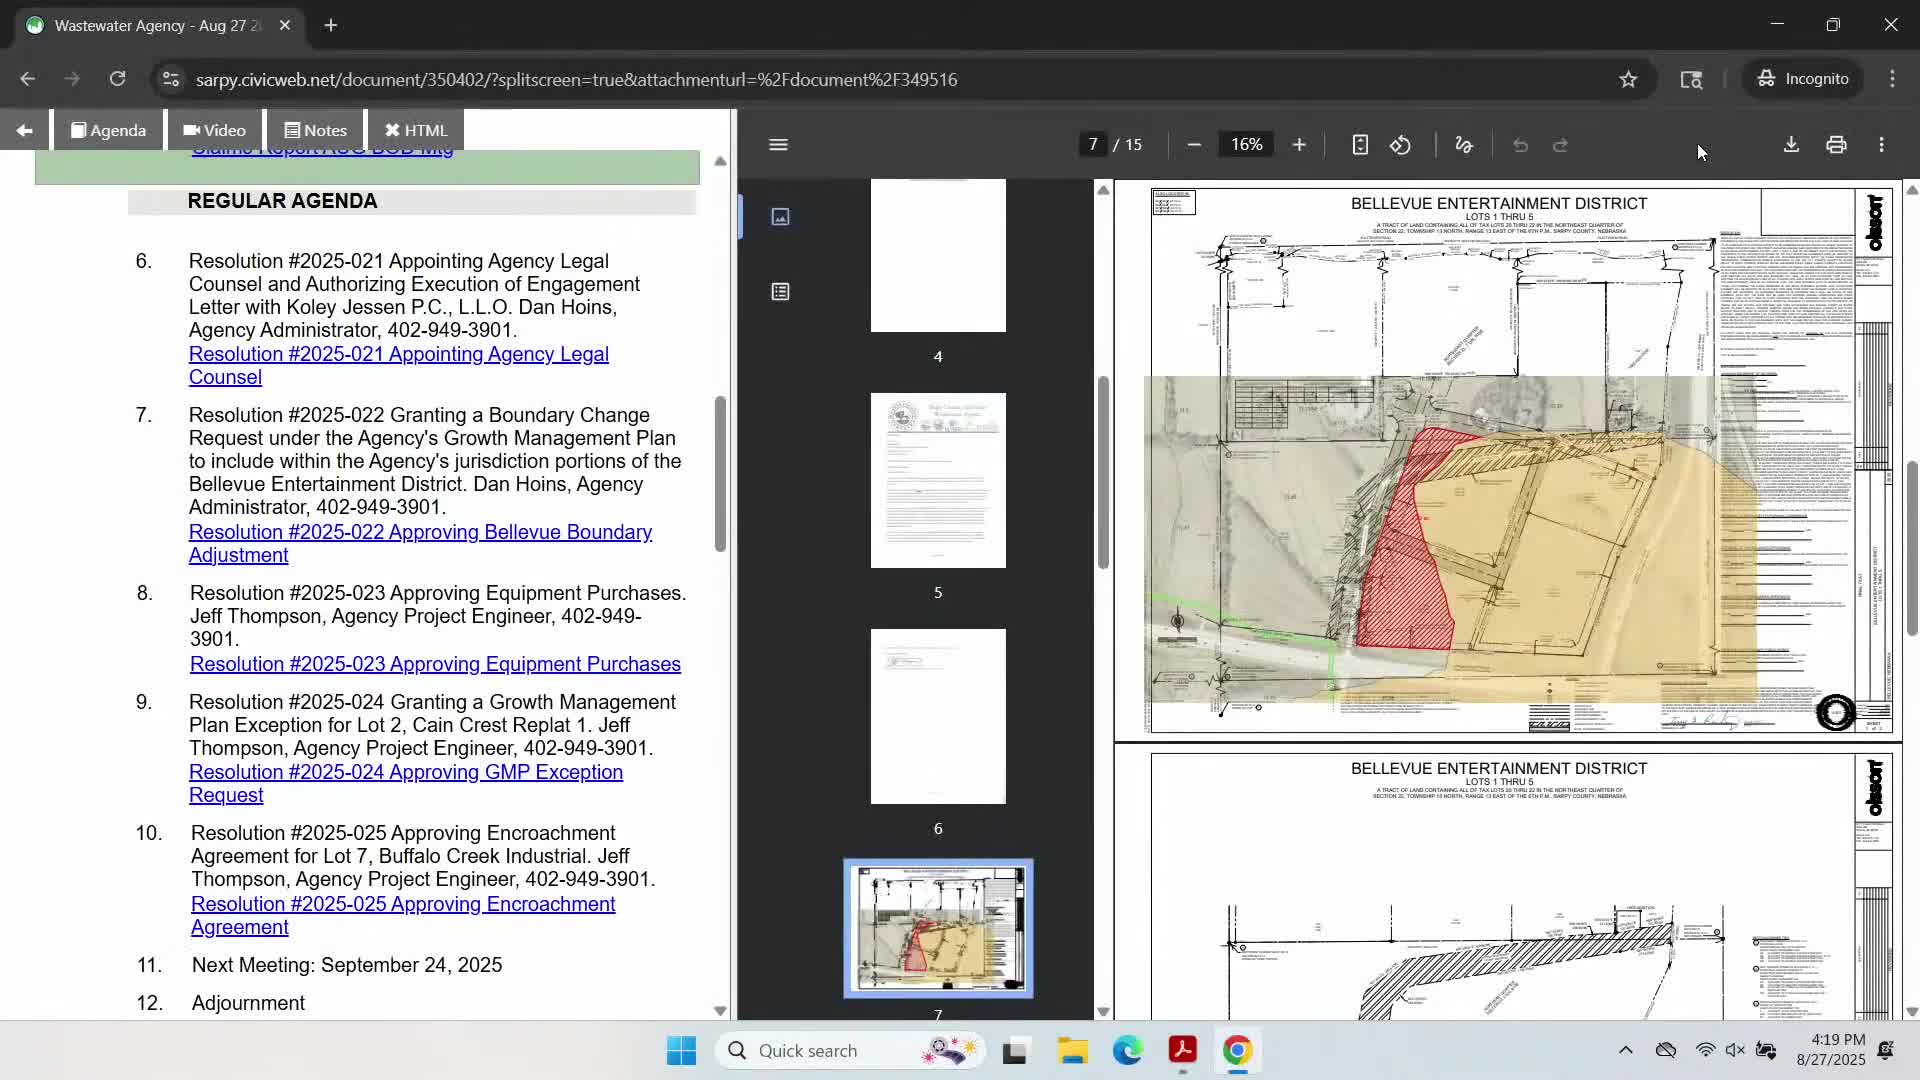Viewport: 1920px width, 1080px height.
Task: Click the fit to page icon
Action: [1359, 145]
